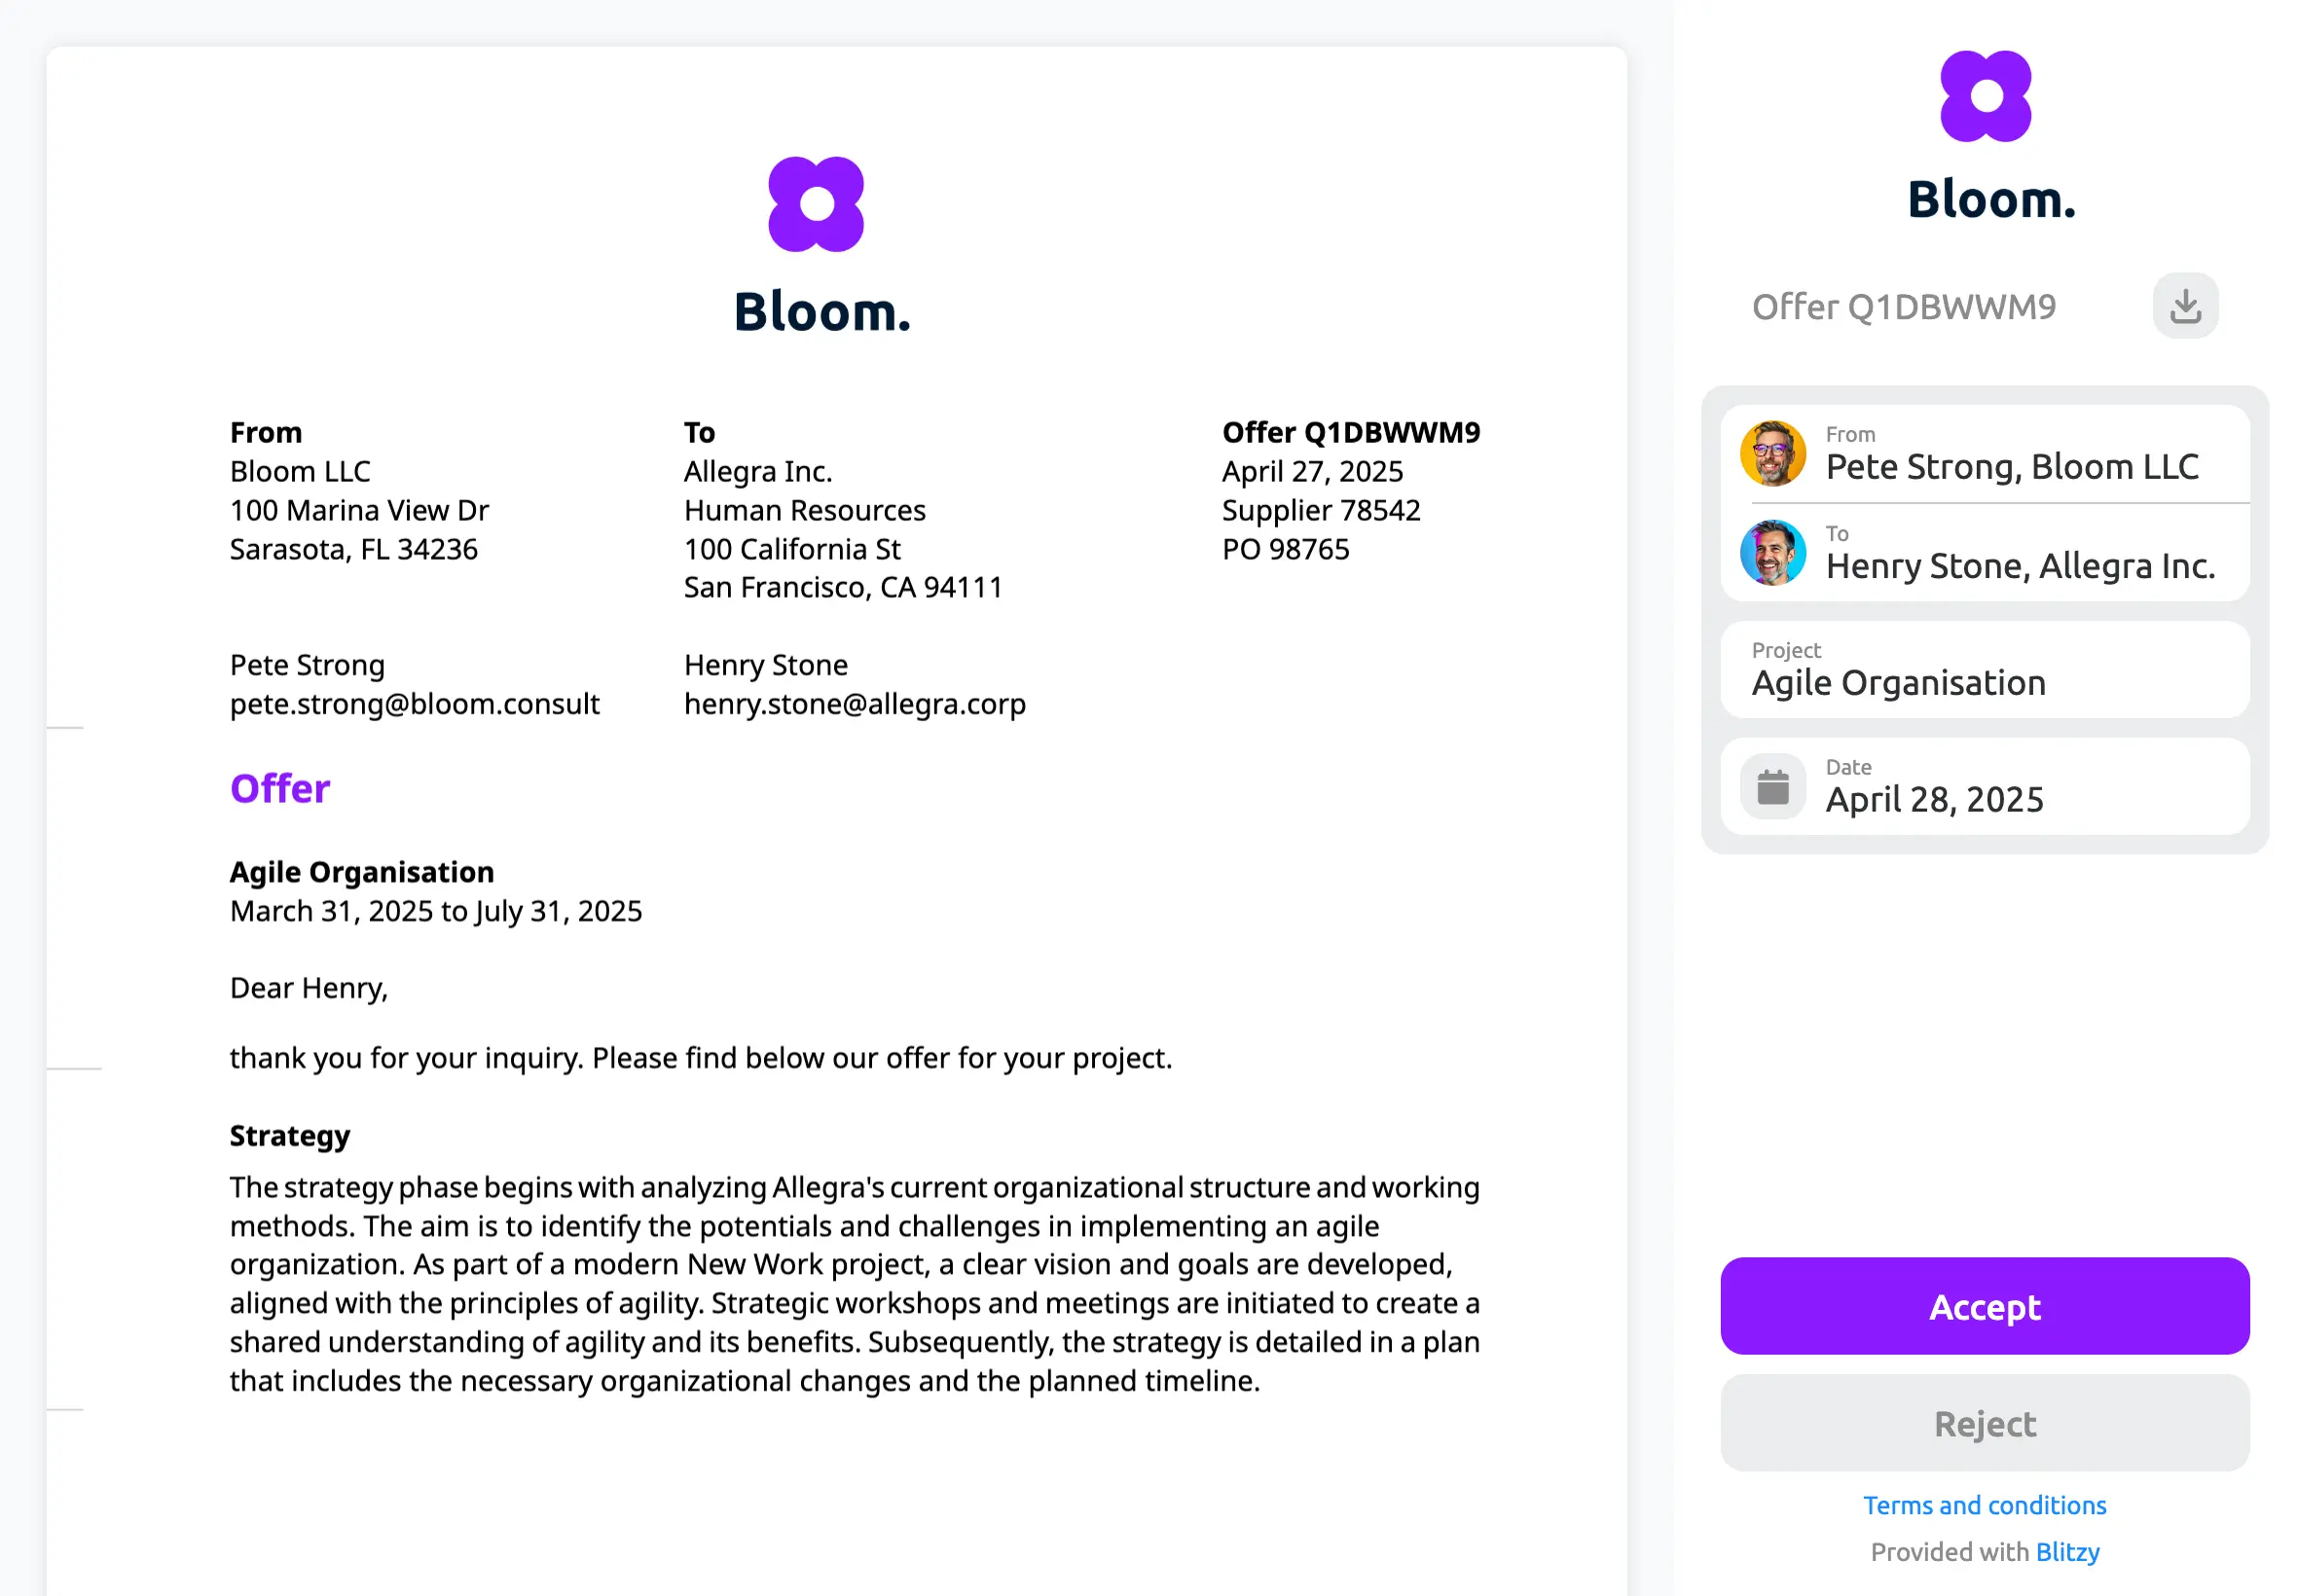Viewport: 2297px width, 1596px height.
Task: Open the Blitzy provider link
Action: [x=2067, y=1552]
